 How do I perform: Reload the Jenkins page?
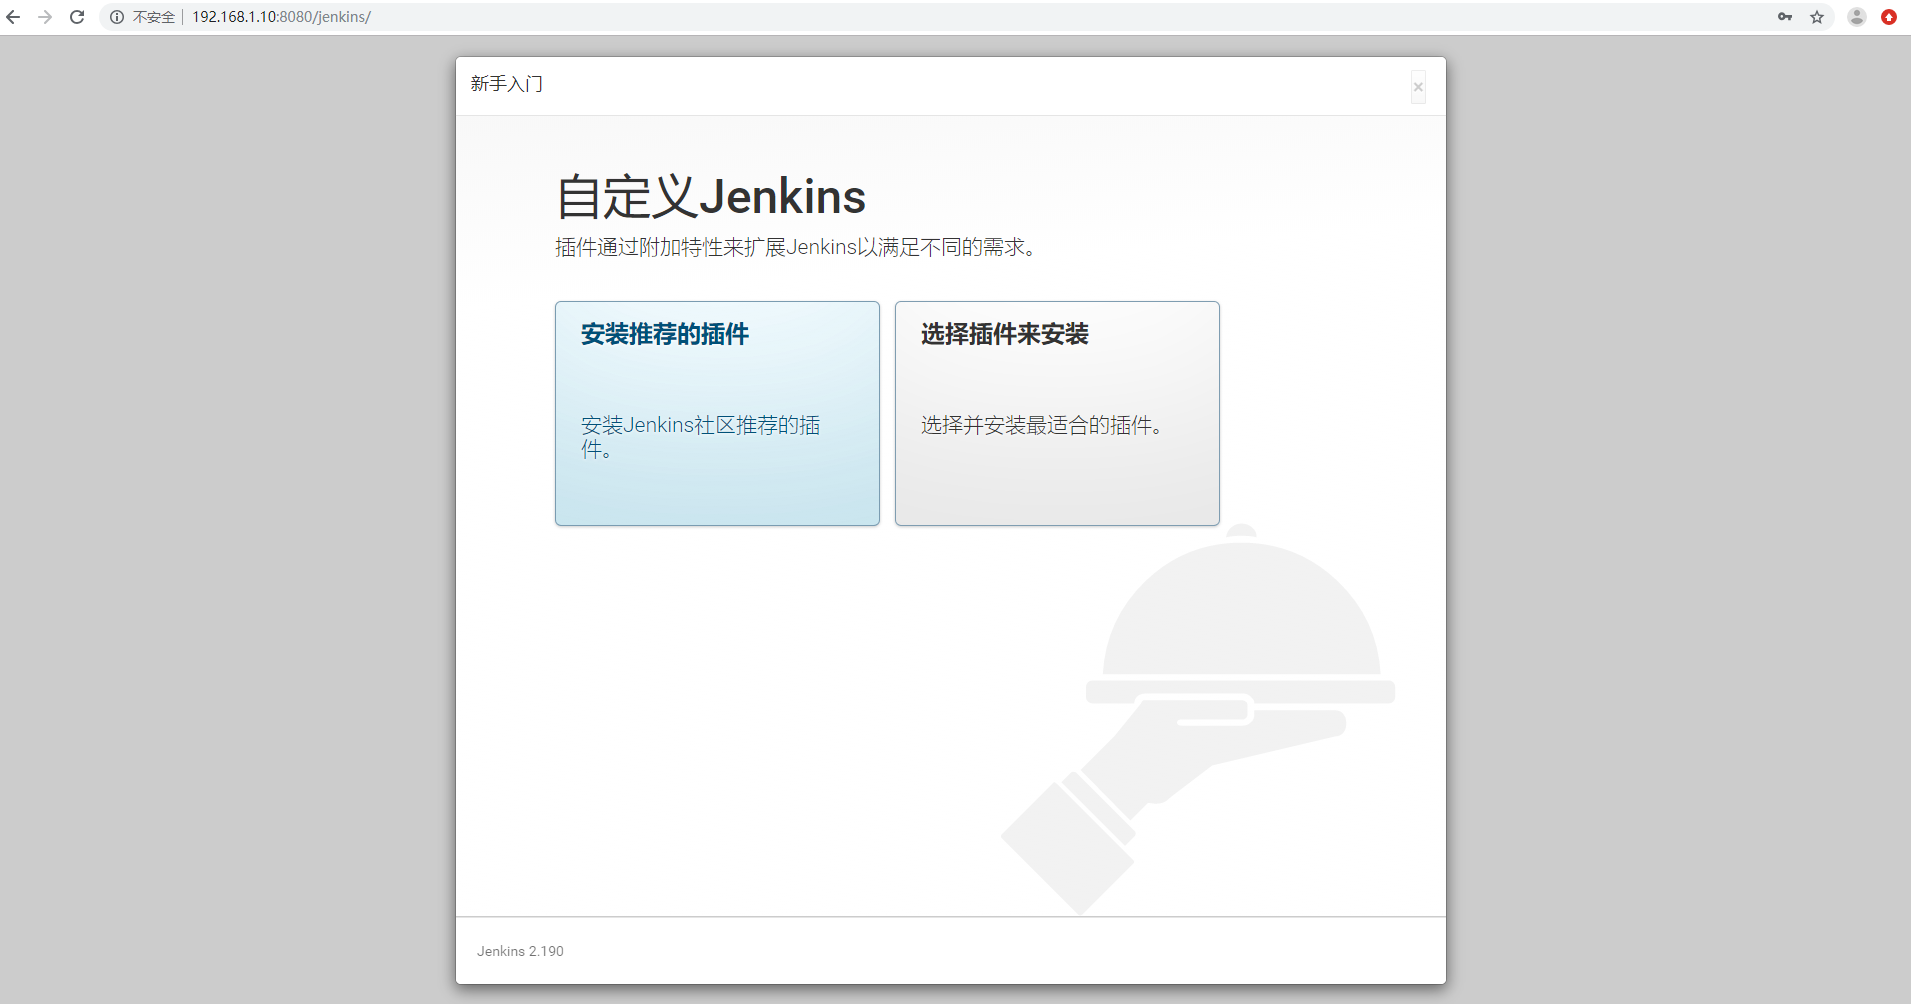pyautogui.click(x=77, y=17)
